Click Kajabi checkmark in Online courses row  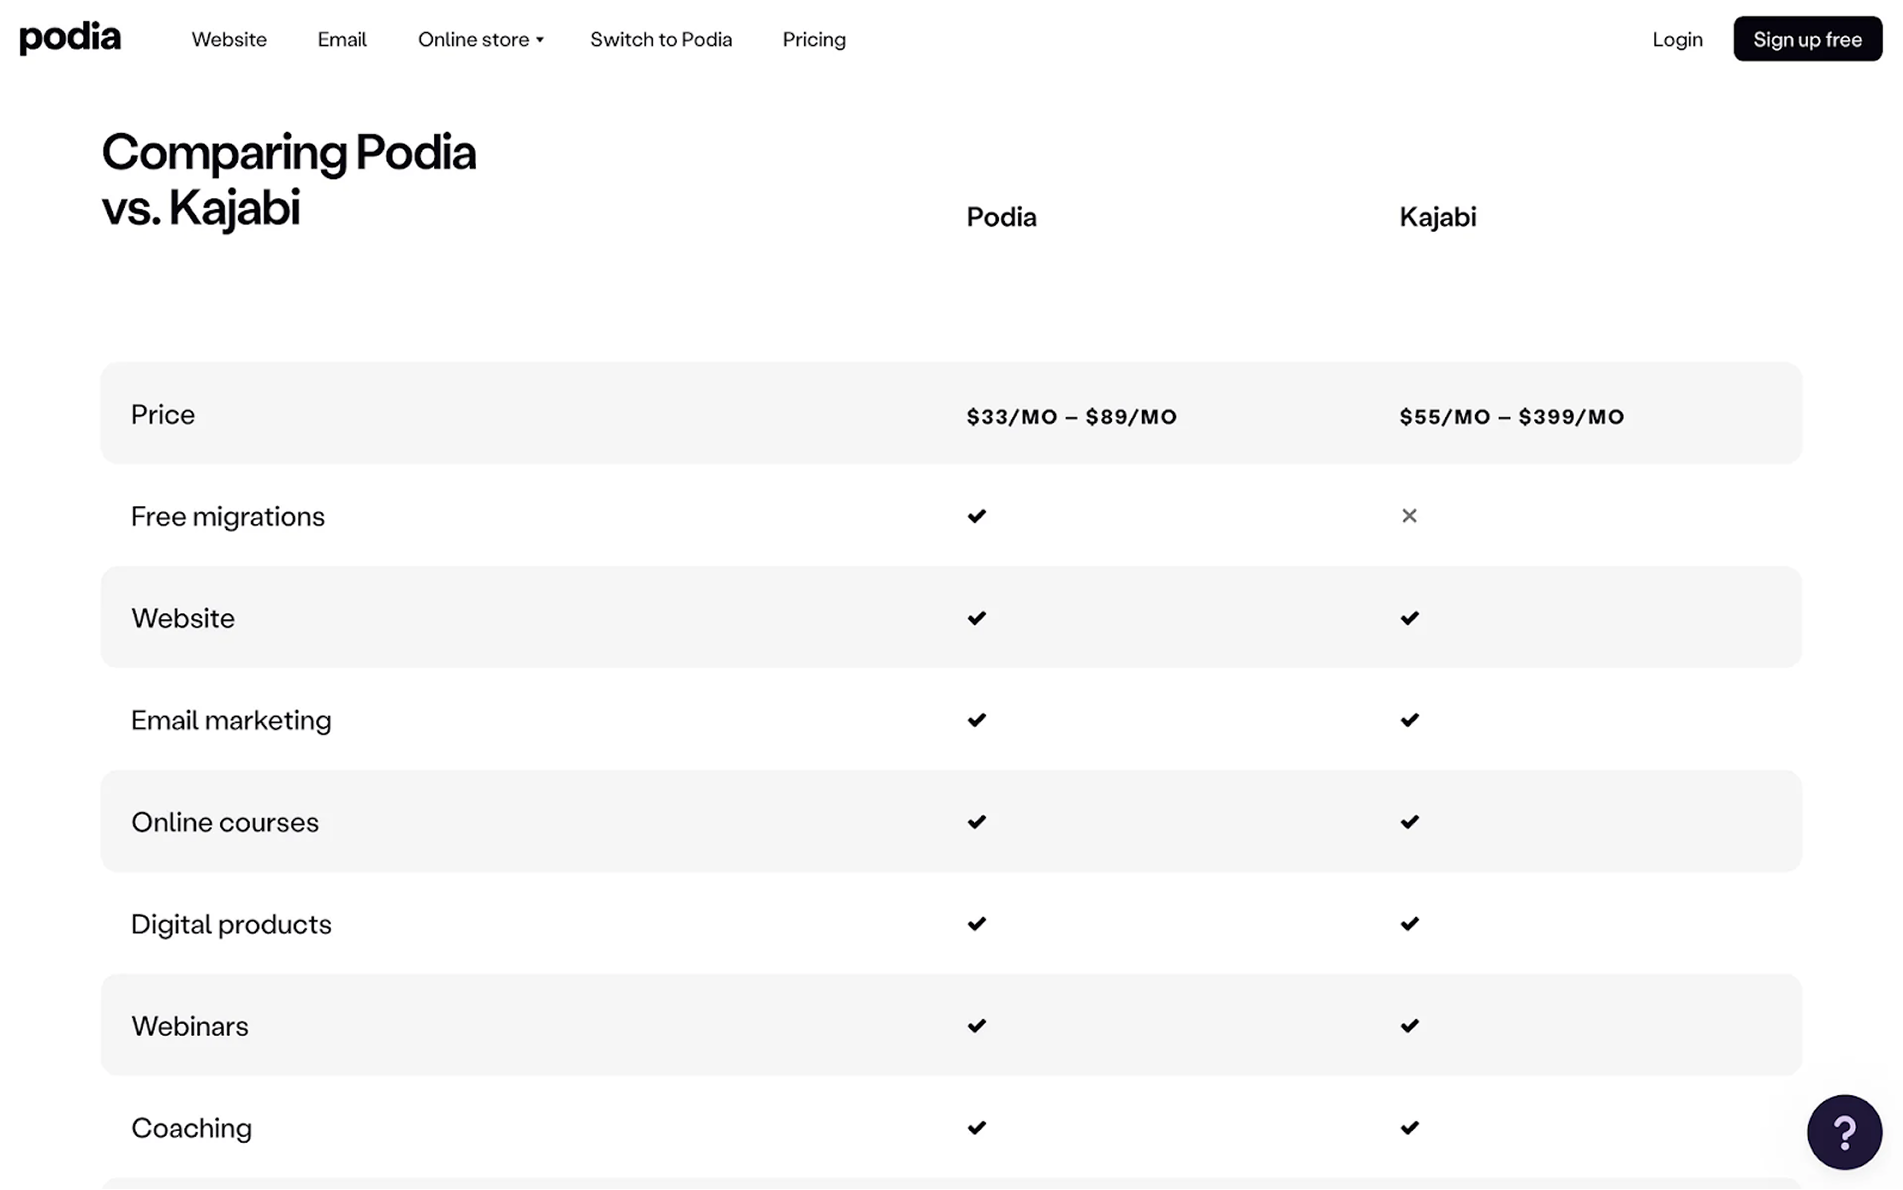(1410, 822)
